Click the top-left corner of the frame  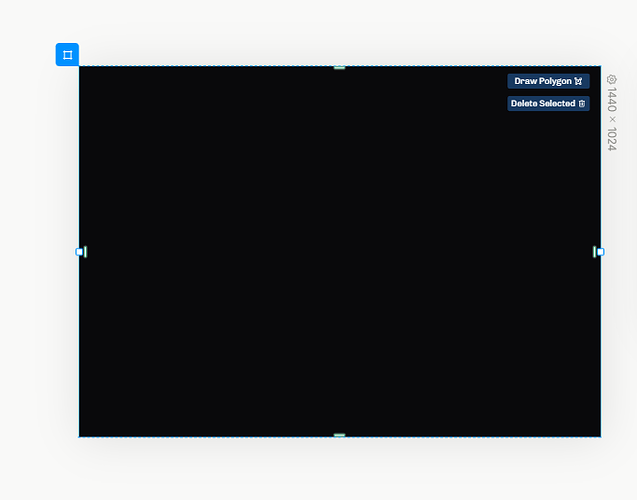point(80,67)
